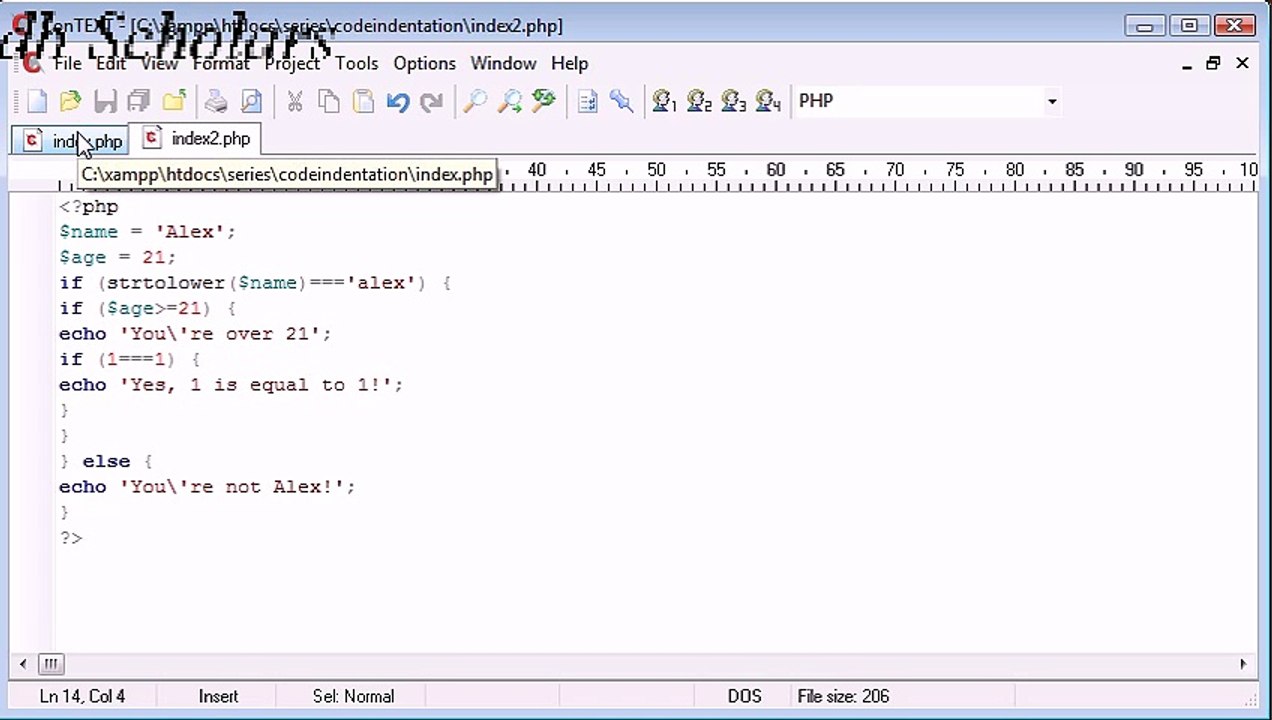The image size is (1272, 720).
Task: Click the Replace icon
Action: tap(543, 101)
